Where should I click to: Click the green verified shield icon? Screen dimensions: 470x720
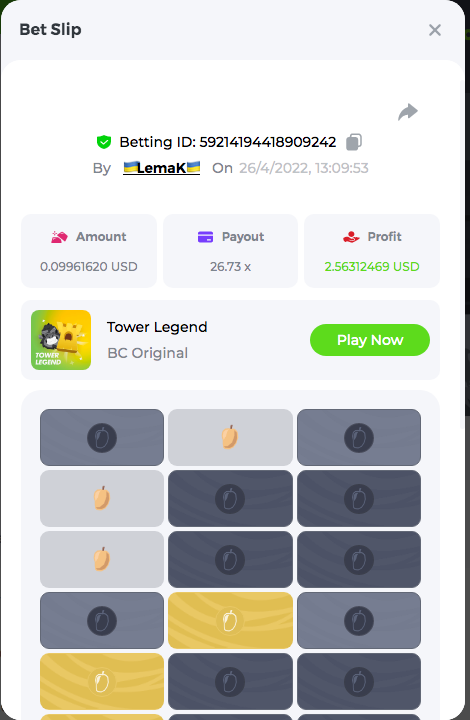104,142
